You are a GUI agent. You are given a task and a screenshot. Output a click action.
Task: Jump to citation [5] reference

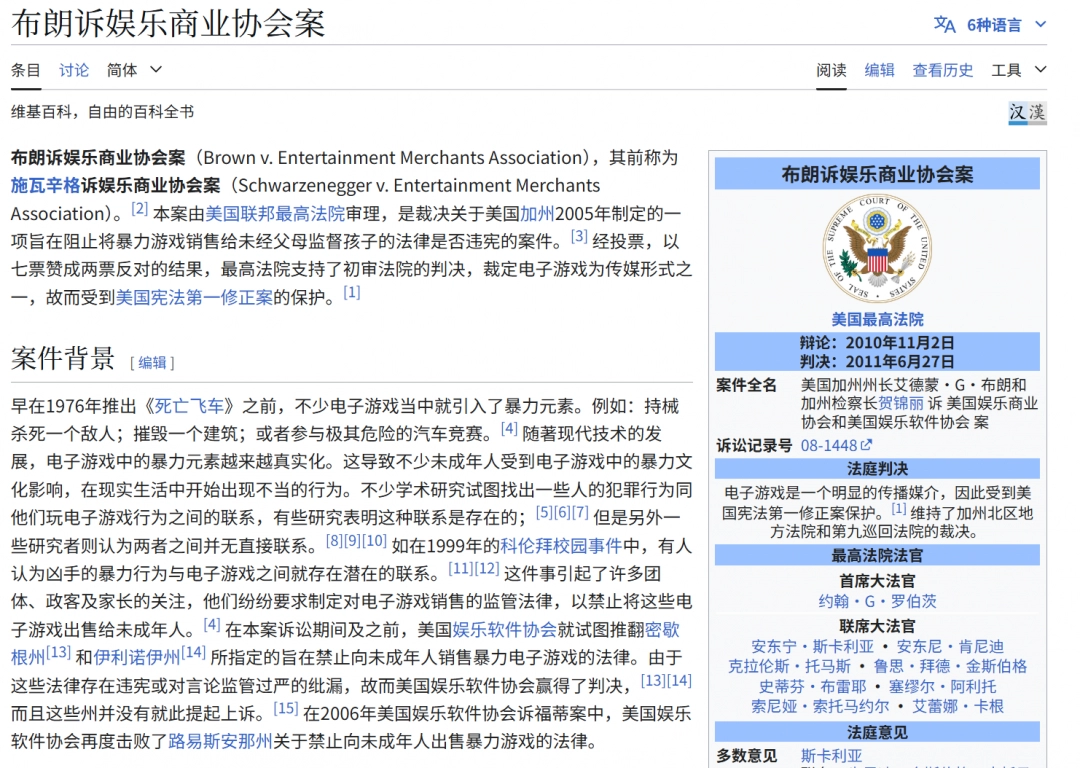tap(544, 512)
